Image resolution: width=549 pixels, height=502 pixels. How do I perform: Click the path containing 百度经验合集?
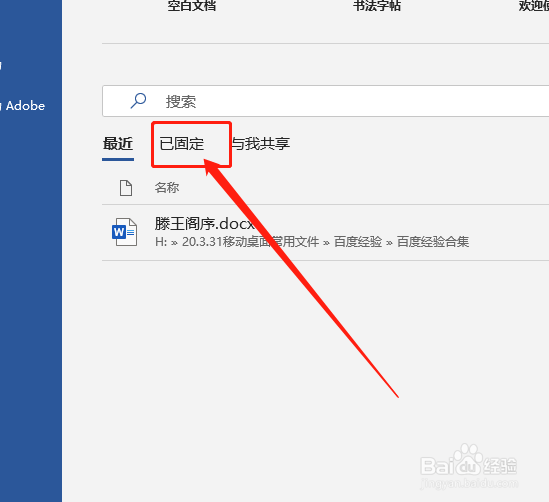312,242
